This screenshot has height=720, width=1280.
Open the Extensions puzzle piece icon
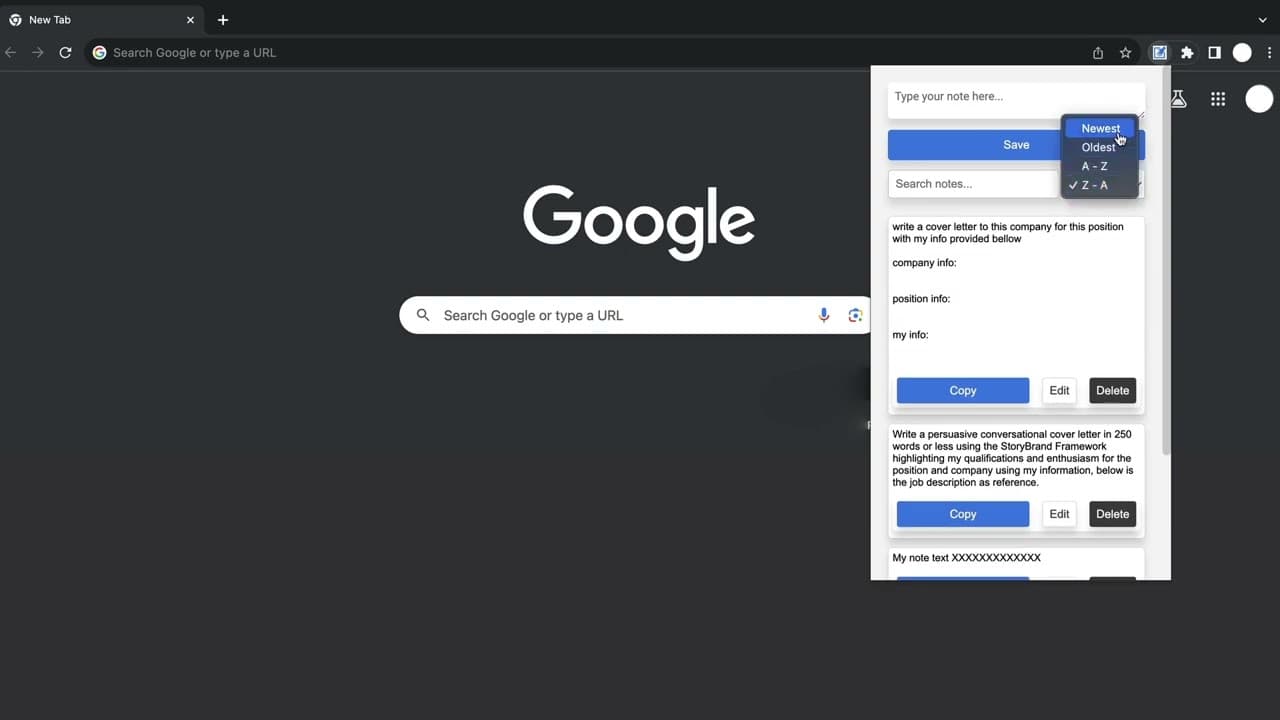[x=1187, y=53]
